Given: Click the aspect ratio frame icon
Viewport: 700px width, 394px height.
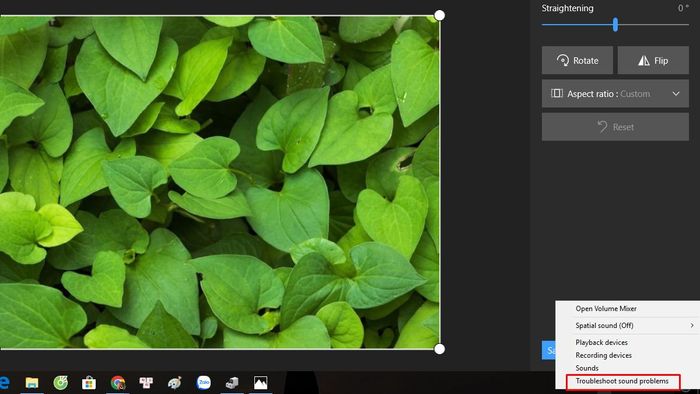Looking at the screenshot, I should pyautogui.click(x=557, y=93).
